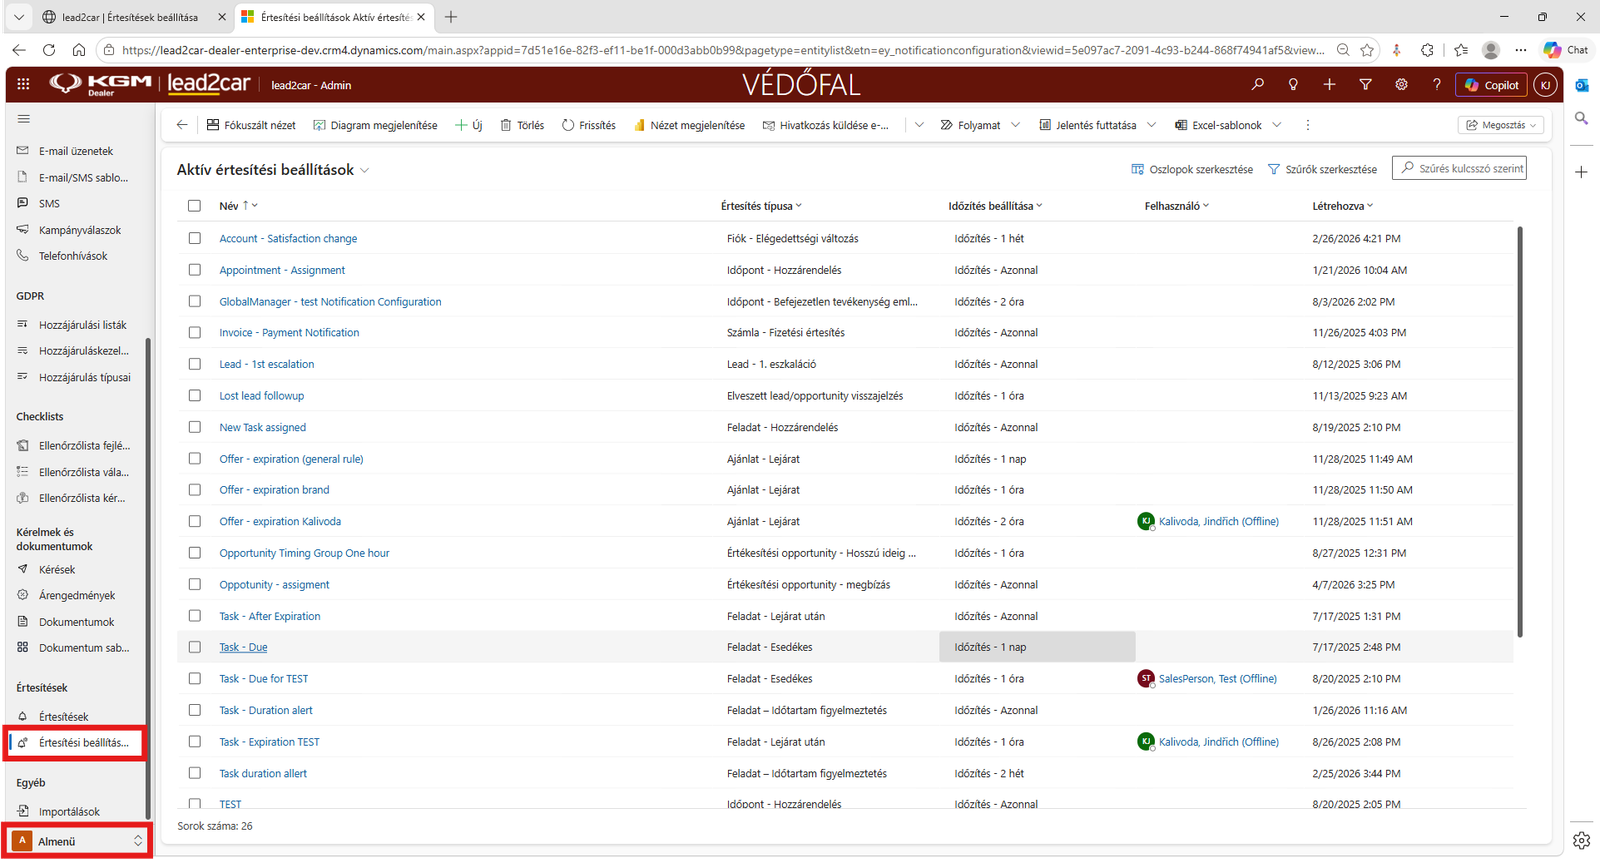The height and width of the screenshot is (859, 1600).
Task: Open the Invoice - Payment Notification record
Action: click(289, 333)
